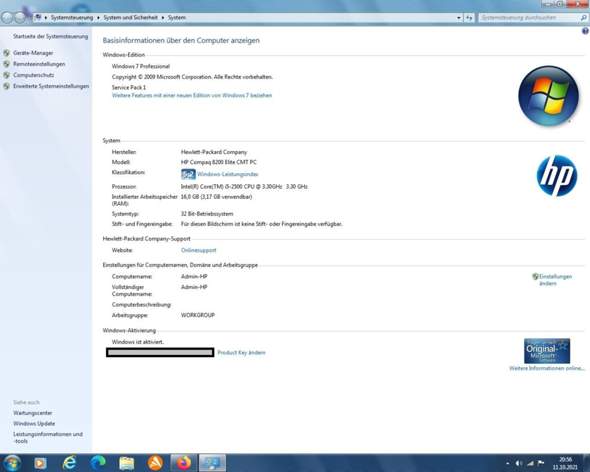Click the System control panel taskbar button
This screenshot has height=472, width=590.
tap(212, 463)
